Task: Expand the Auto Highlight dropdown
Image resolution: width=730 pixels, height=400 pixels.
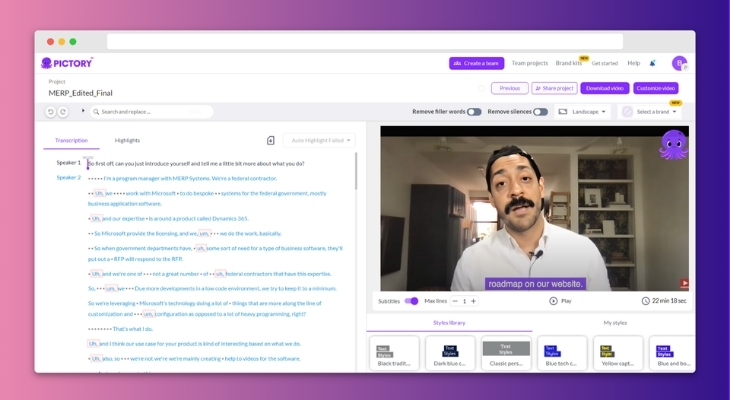Action: click(x=319, y=141)
